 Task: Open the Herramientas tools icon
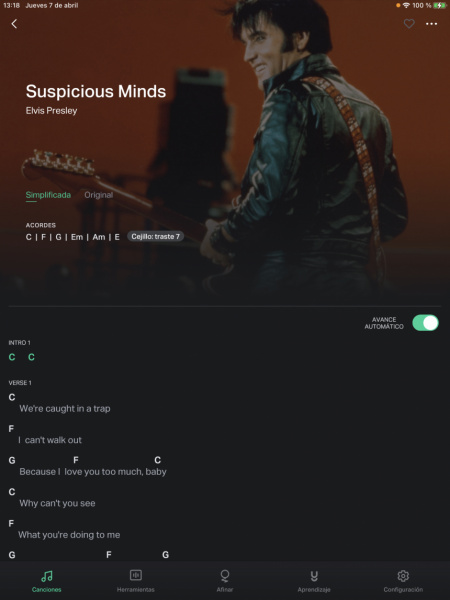point(136,575)
